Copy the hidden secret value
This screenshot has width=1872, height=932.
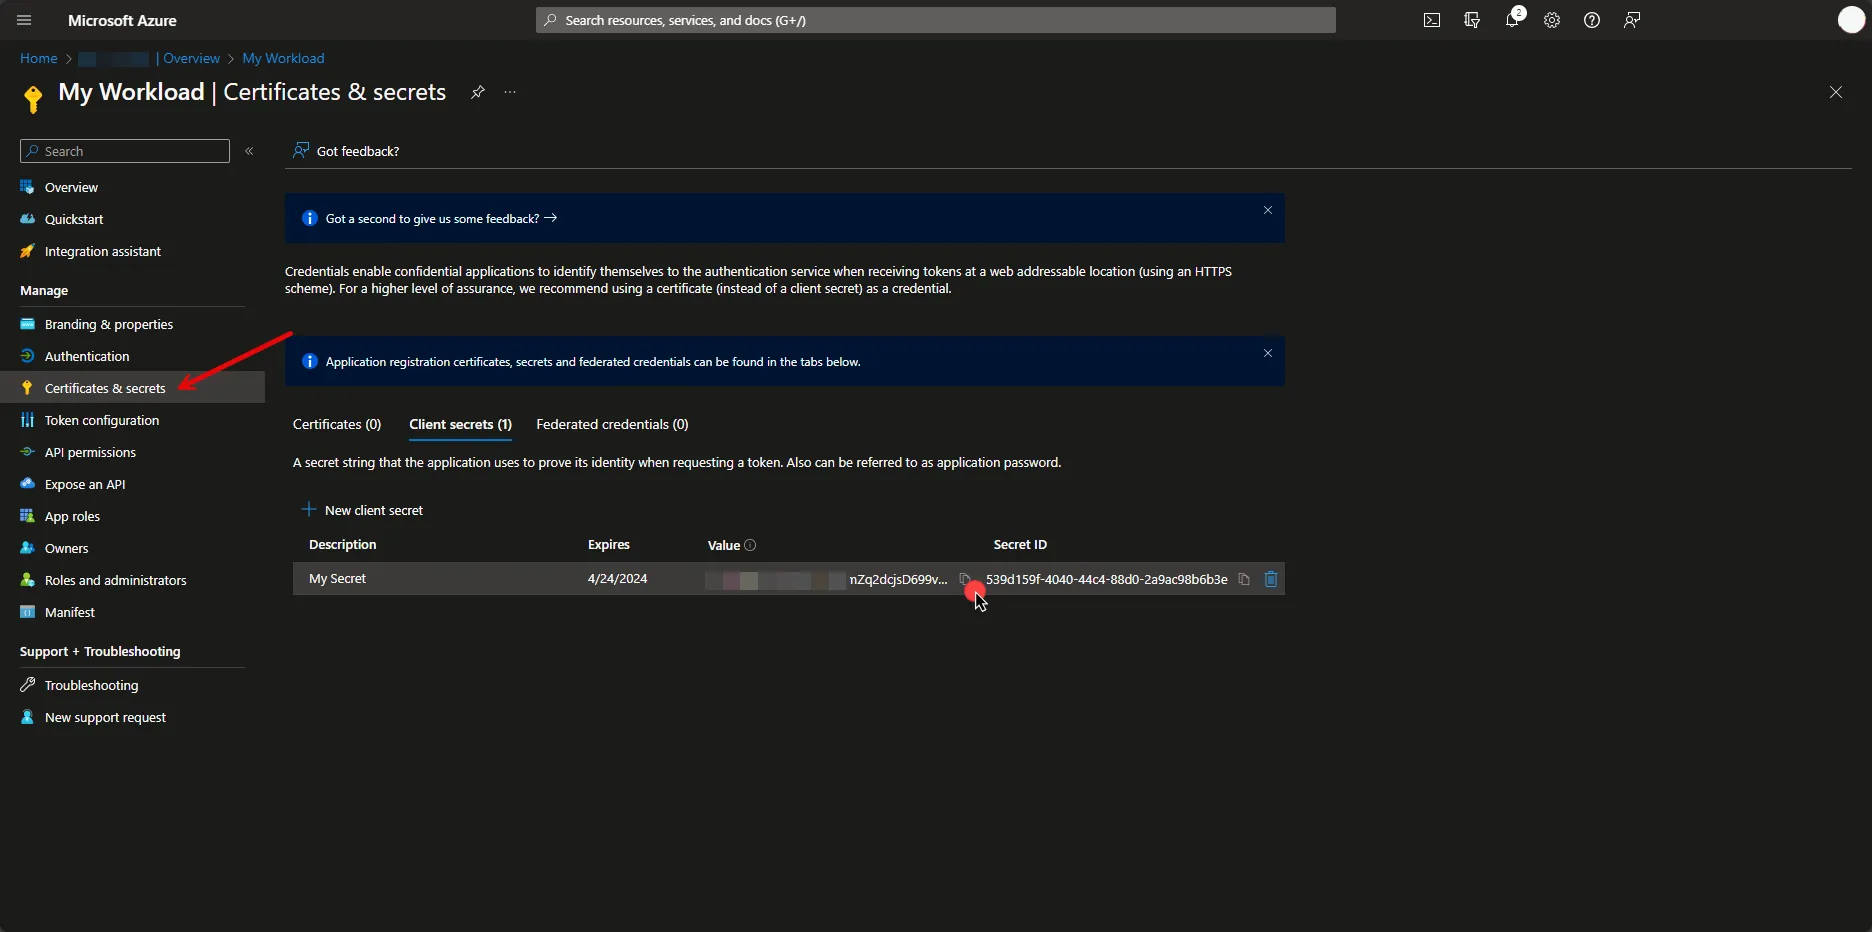click(965, 579)
